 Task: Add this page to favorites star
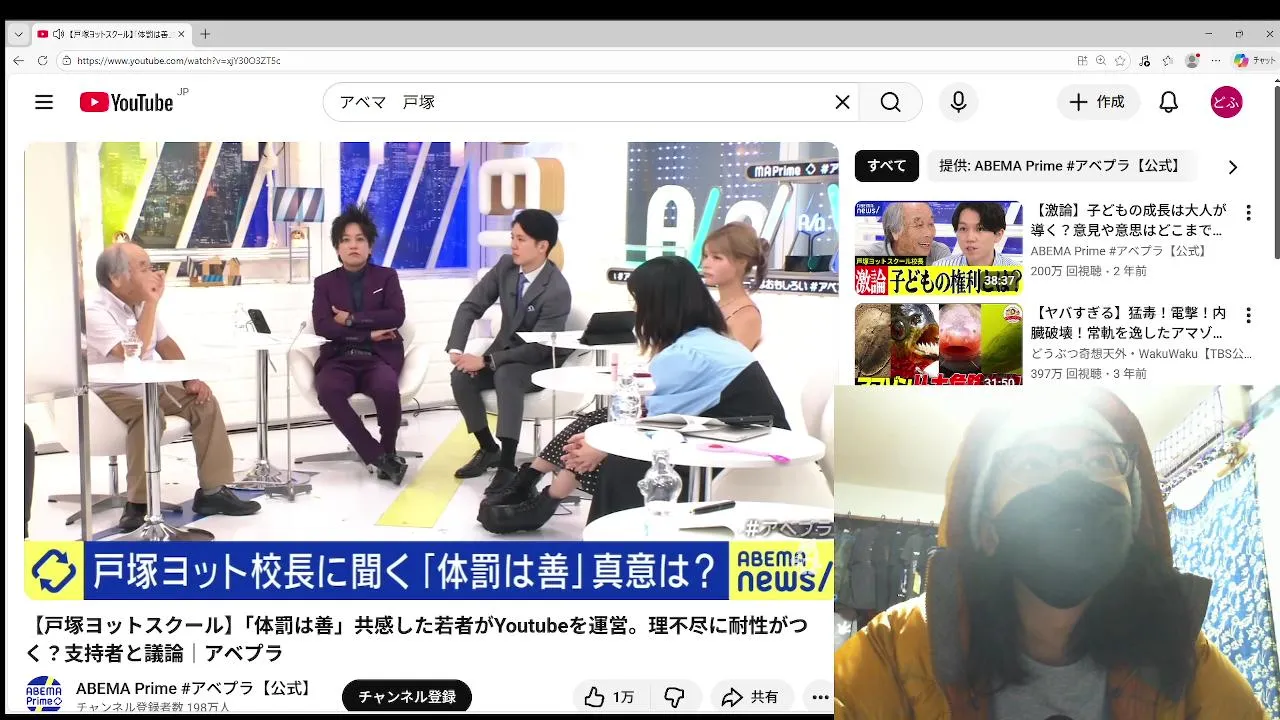1121,60
